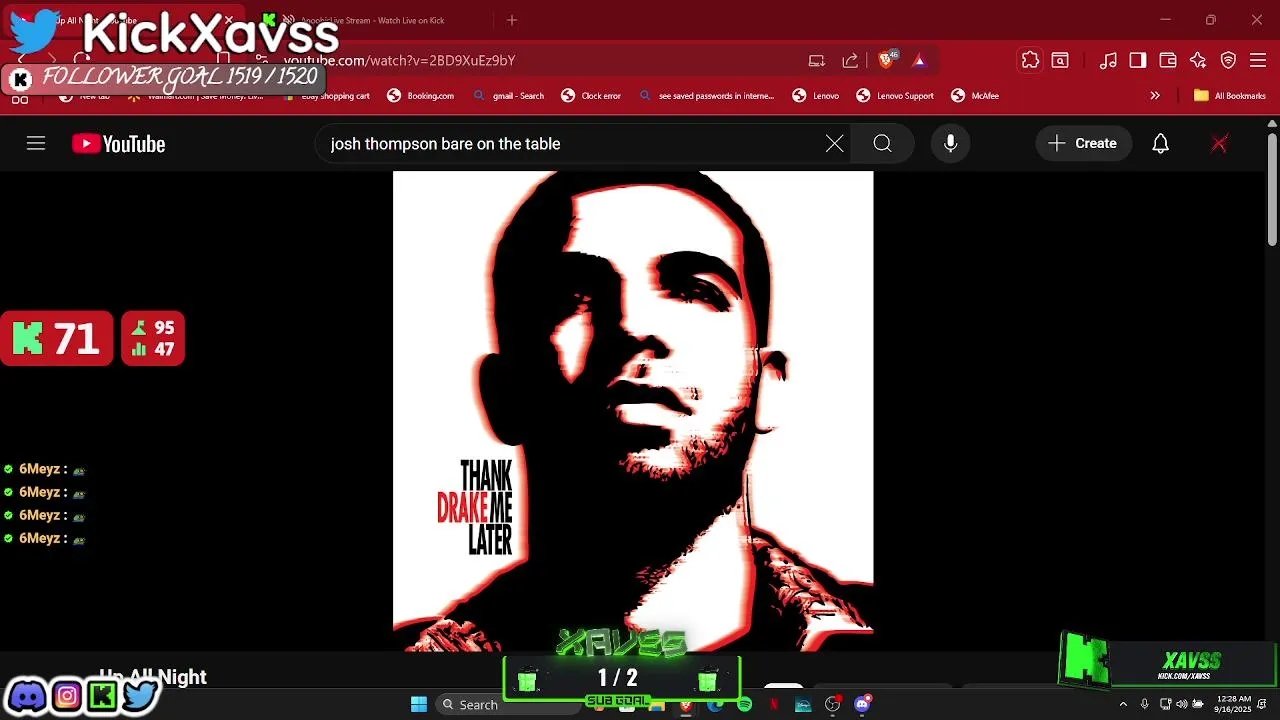Expand hidden bookmarks chevron

coord(1155,96)
